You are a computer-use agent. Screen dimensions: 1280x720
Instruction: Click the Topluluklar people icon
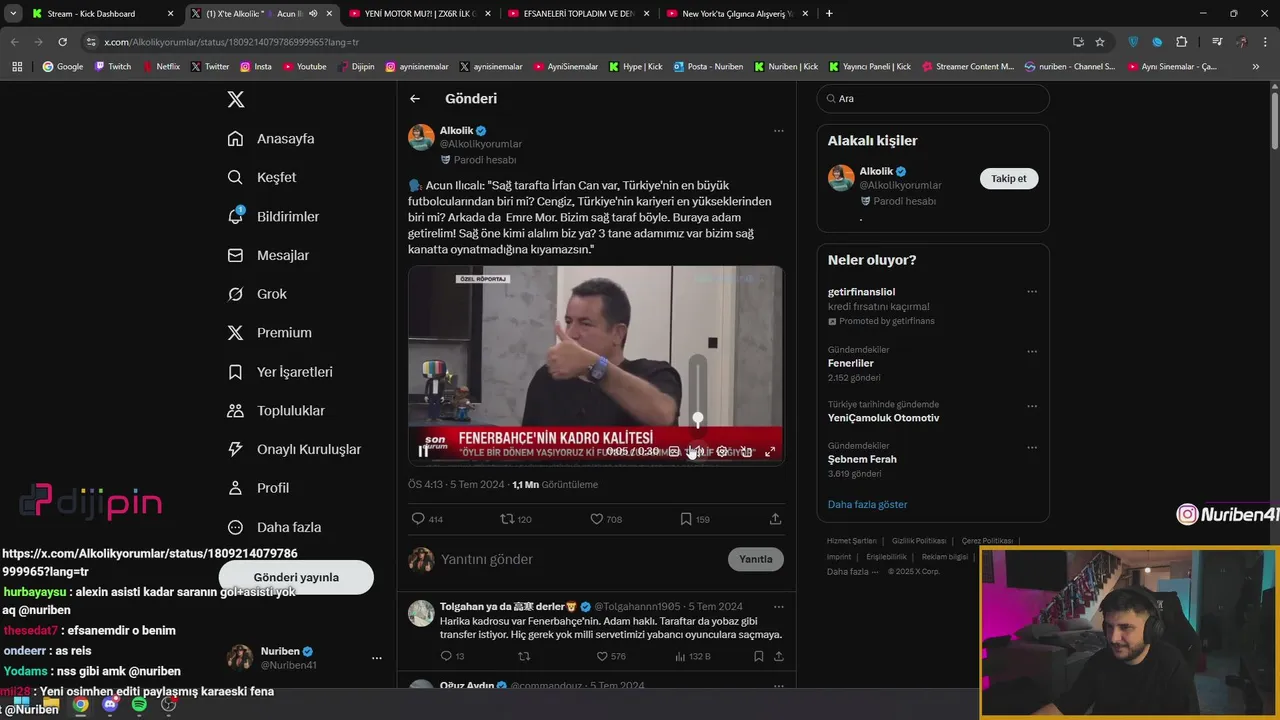[235, 411]
